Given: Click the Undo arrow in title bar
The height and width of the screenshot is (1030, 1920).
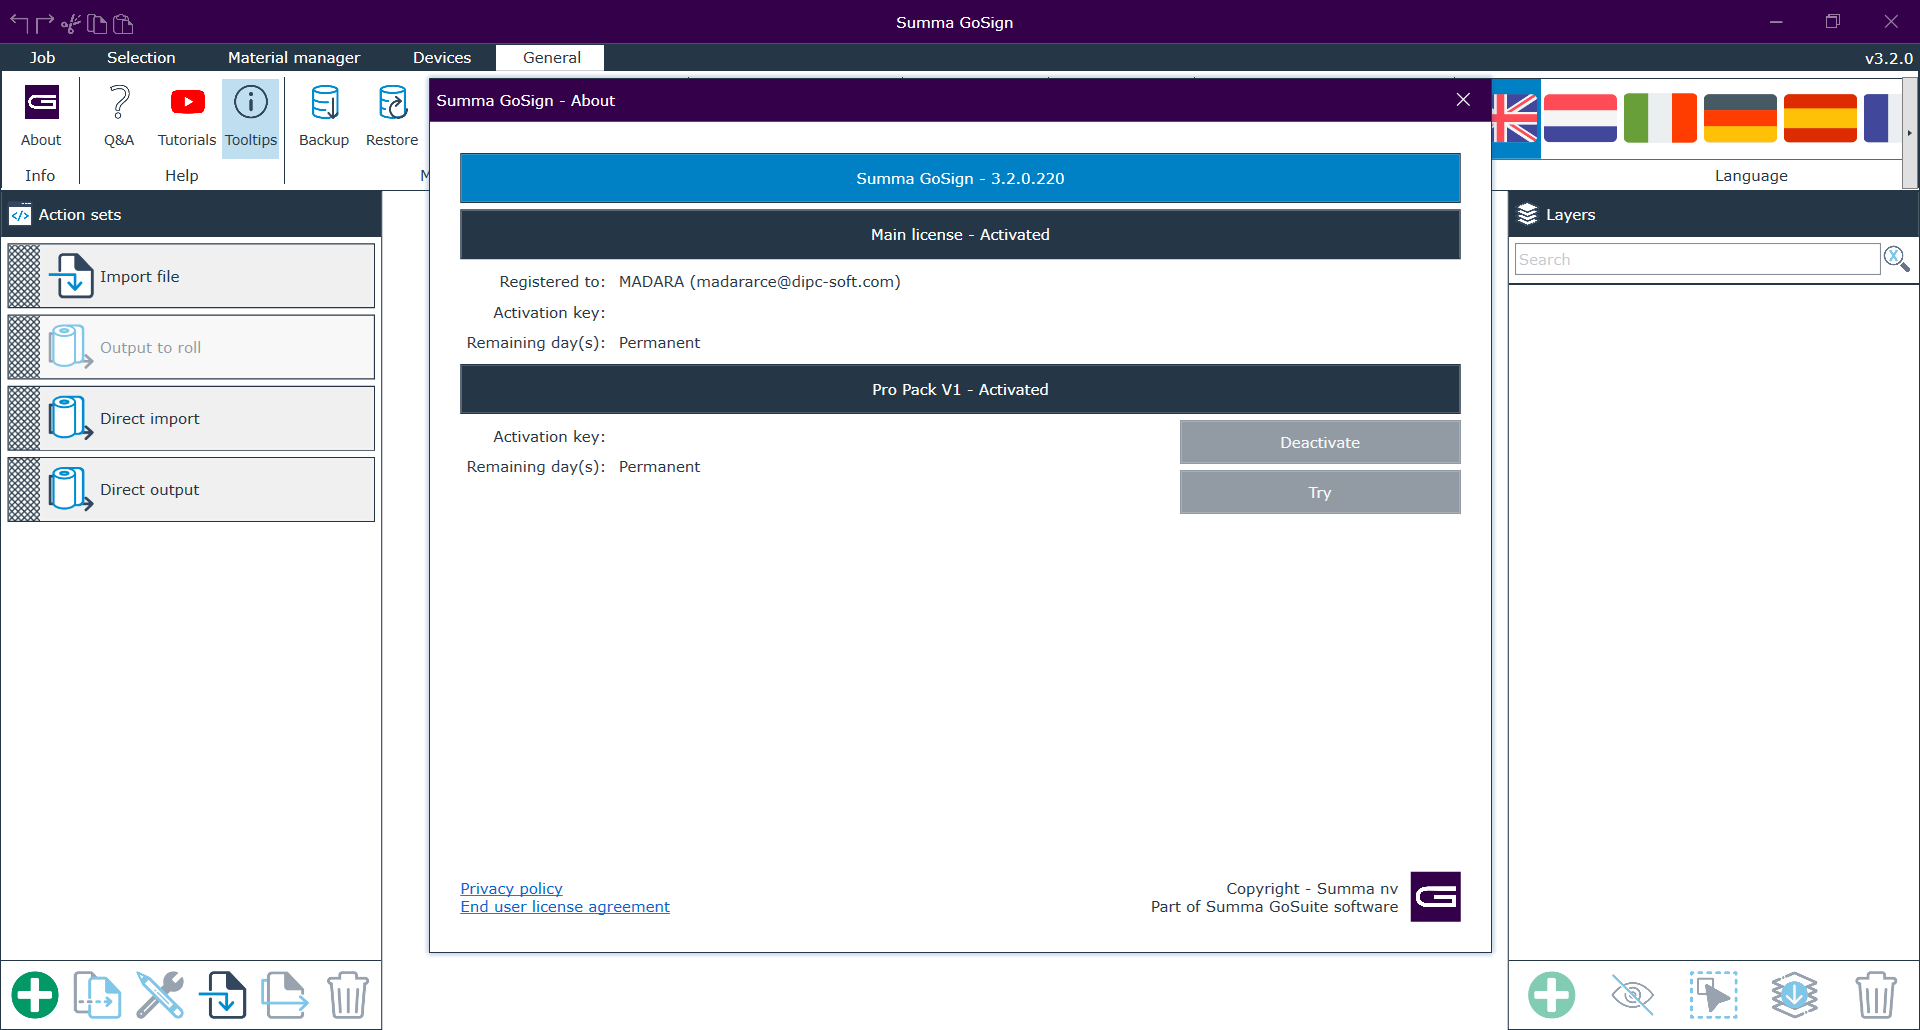Looking at the screenshot, I should 19,22.
